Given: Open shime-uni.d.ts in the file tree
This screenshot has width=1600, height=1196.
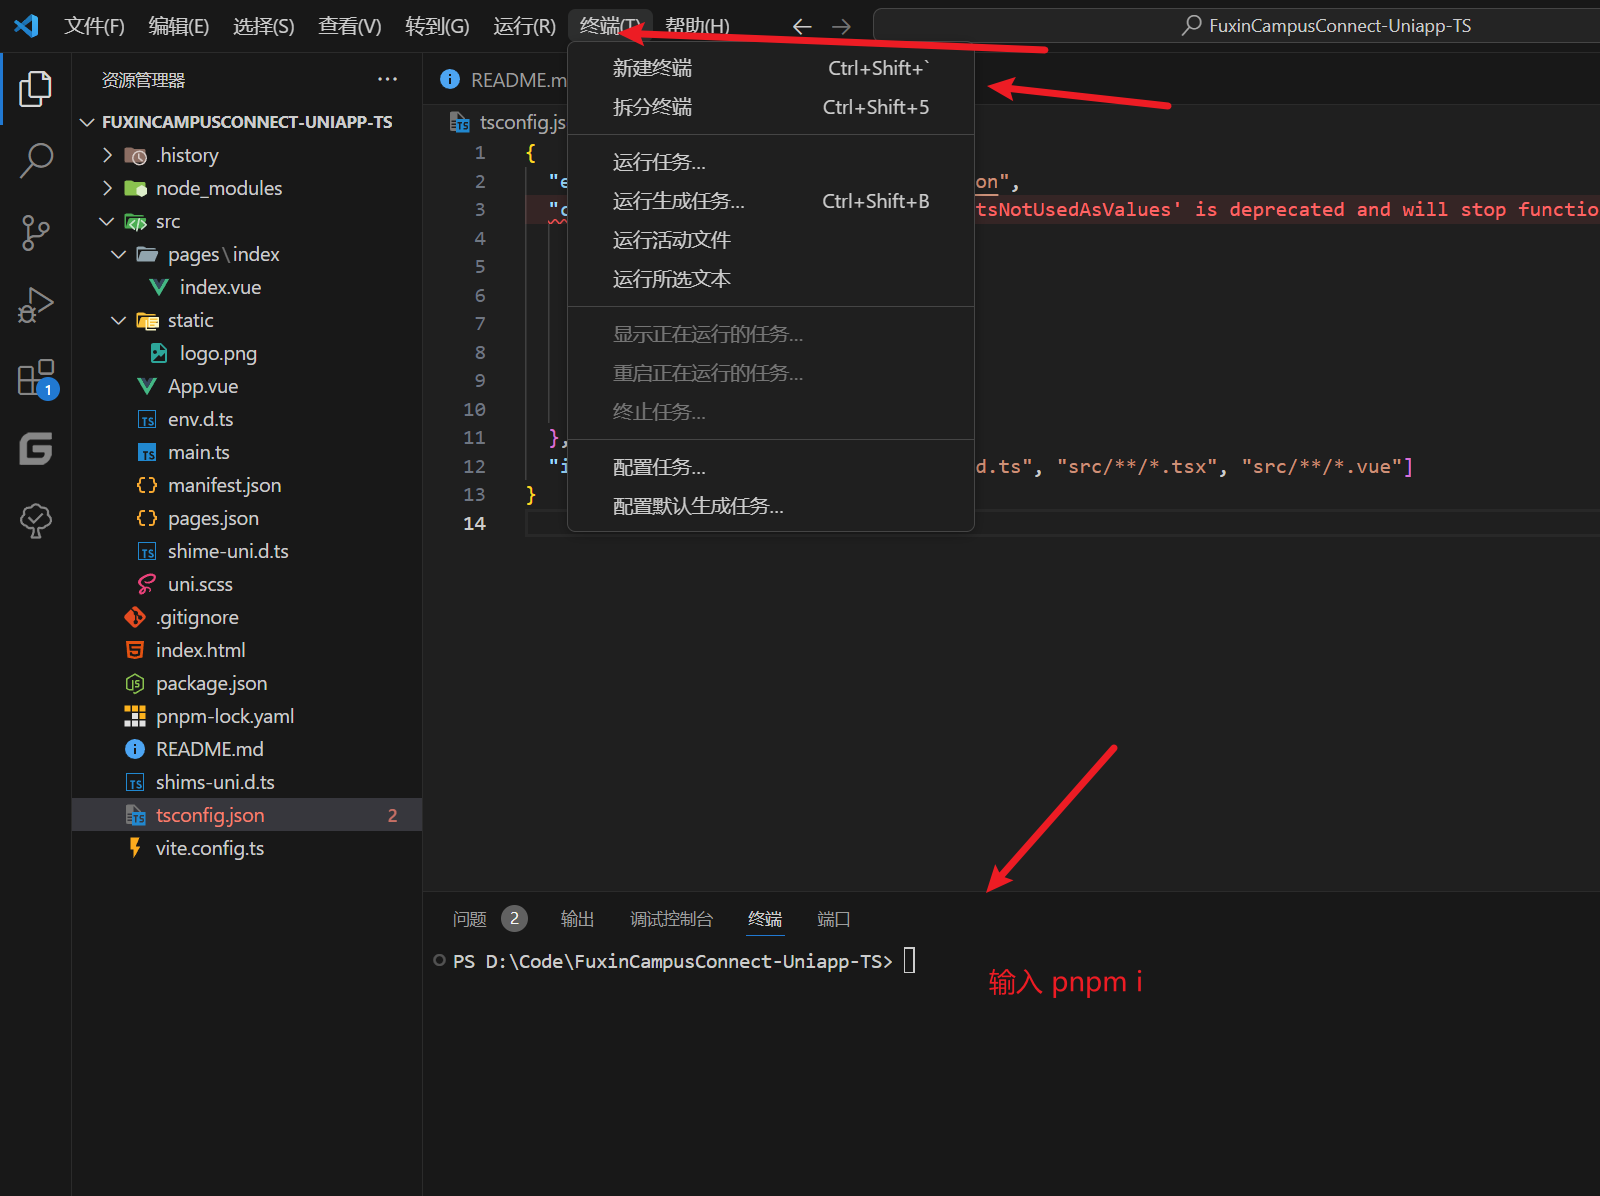Looking at the screenshot, I should coord(228,551).
